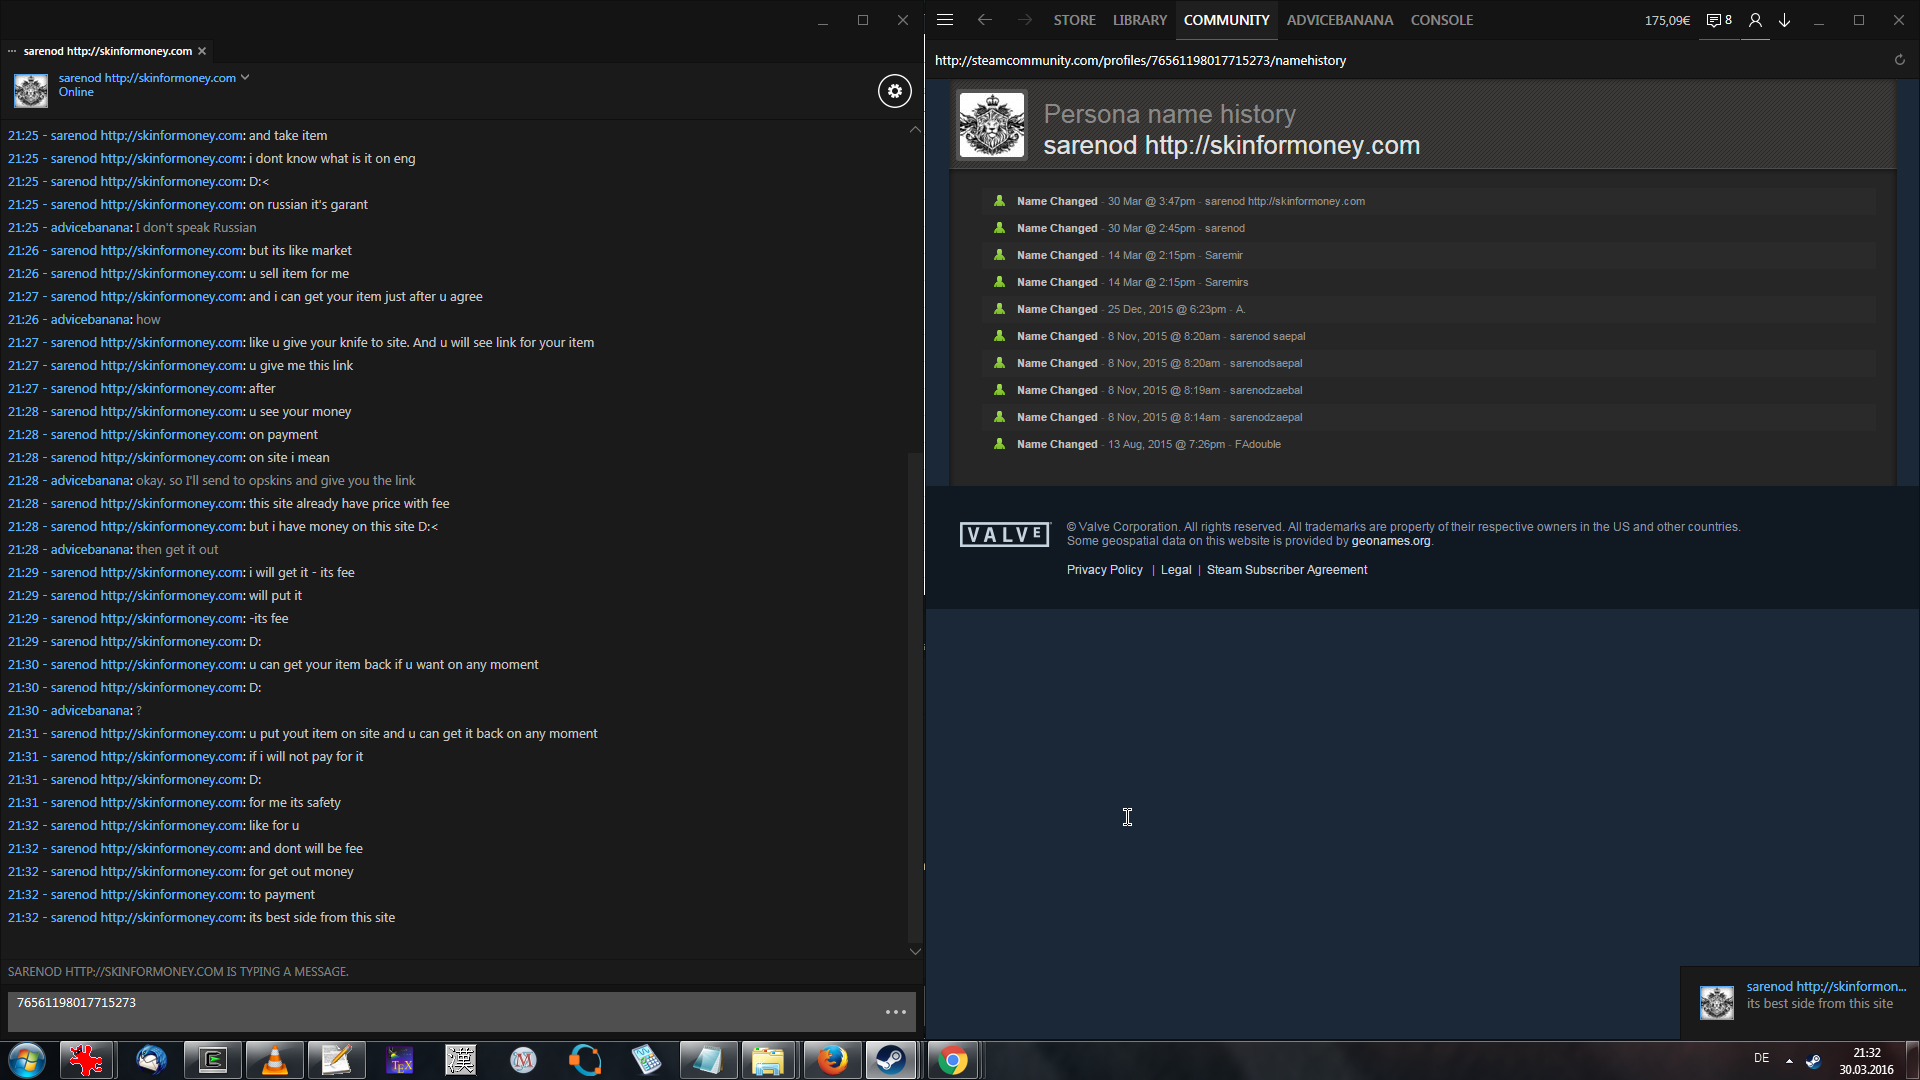This screenshot has width=1920, height=1080.
Task: Open Chrome from the taskbar
Action: 952,1060
